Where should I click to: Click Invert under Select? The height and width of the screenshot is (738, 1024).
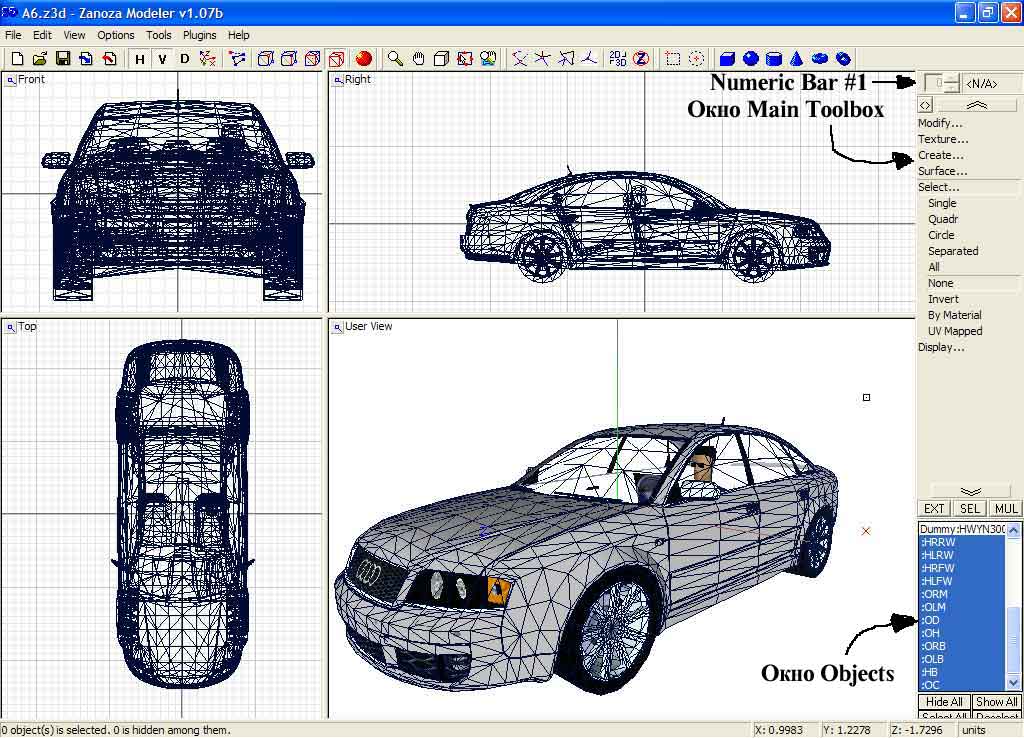[x=943, y=299]
